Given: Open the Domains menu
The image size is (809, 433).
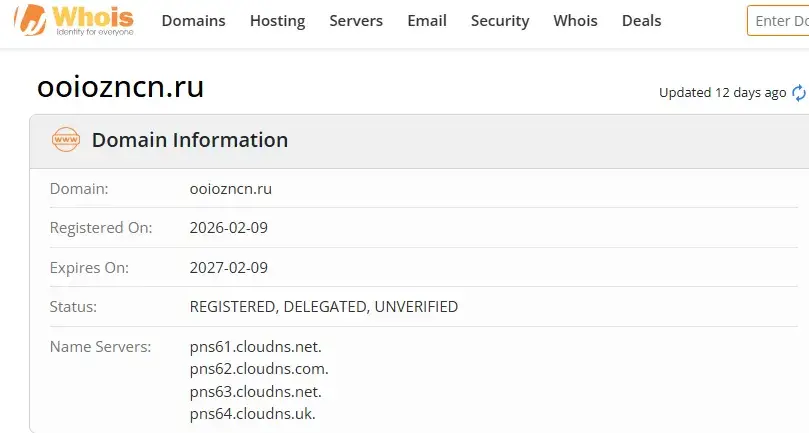Looking at the screenshot, I should point(193,21).
